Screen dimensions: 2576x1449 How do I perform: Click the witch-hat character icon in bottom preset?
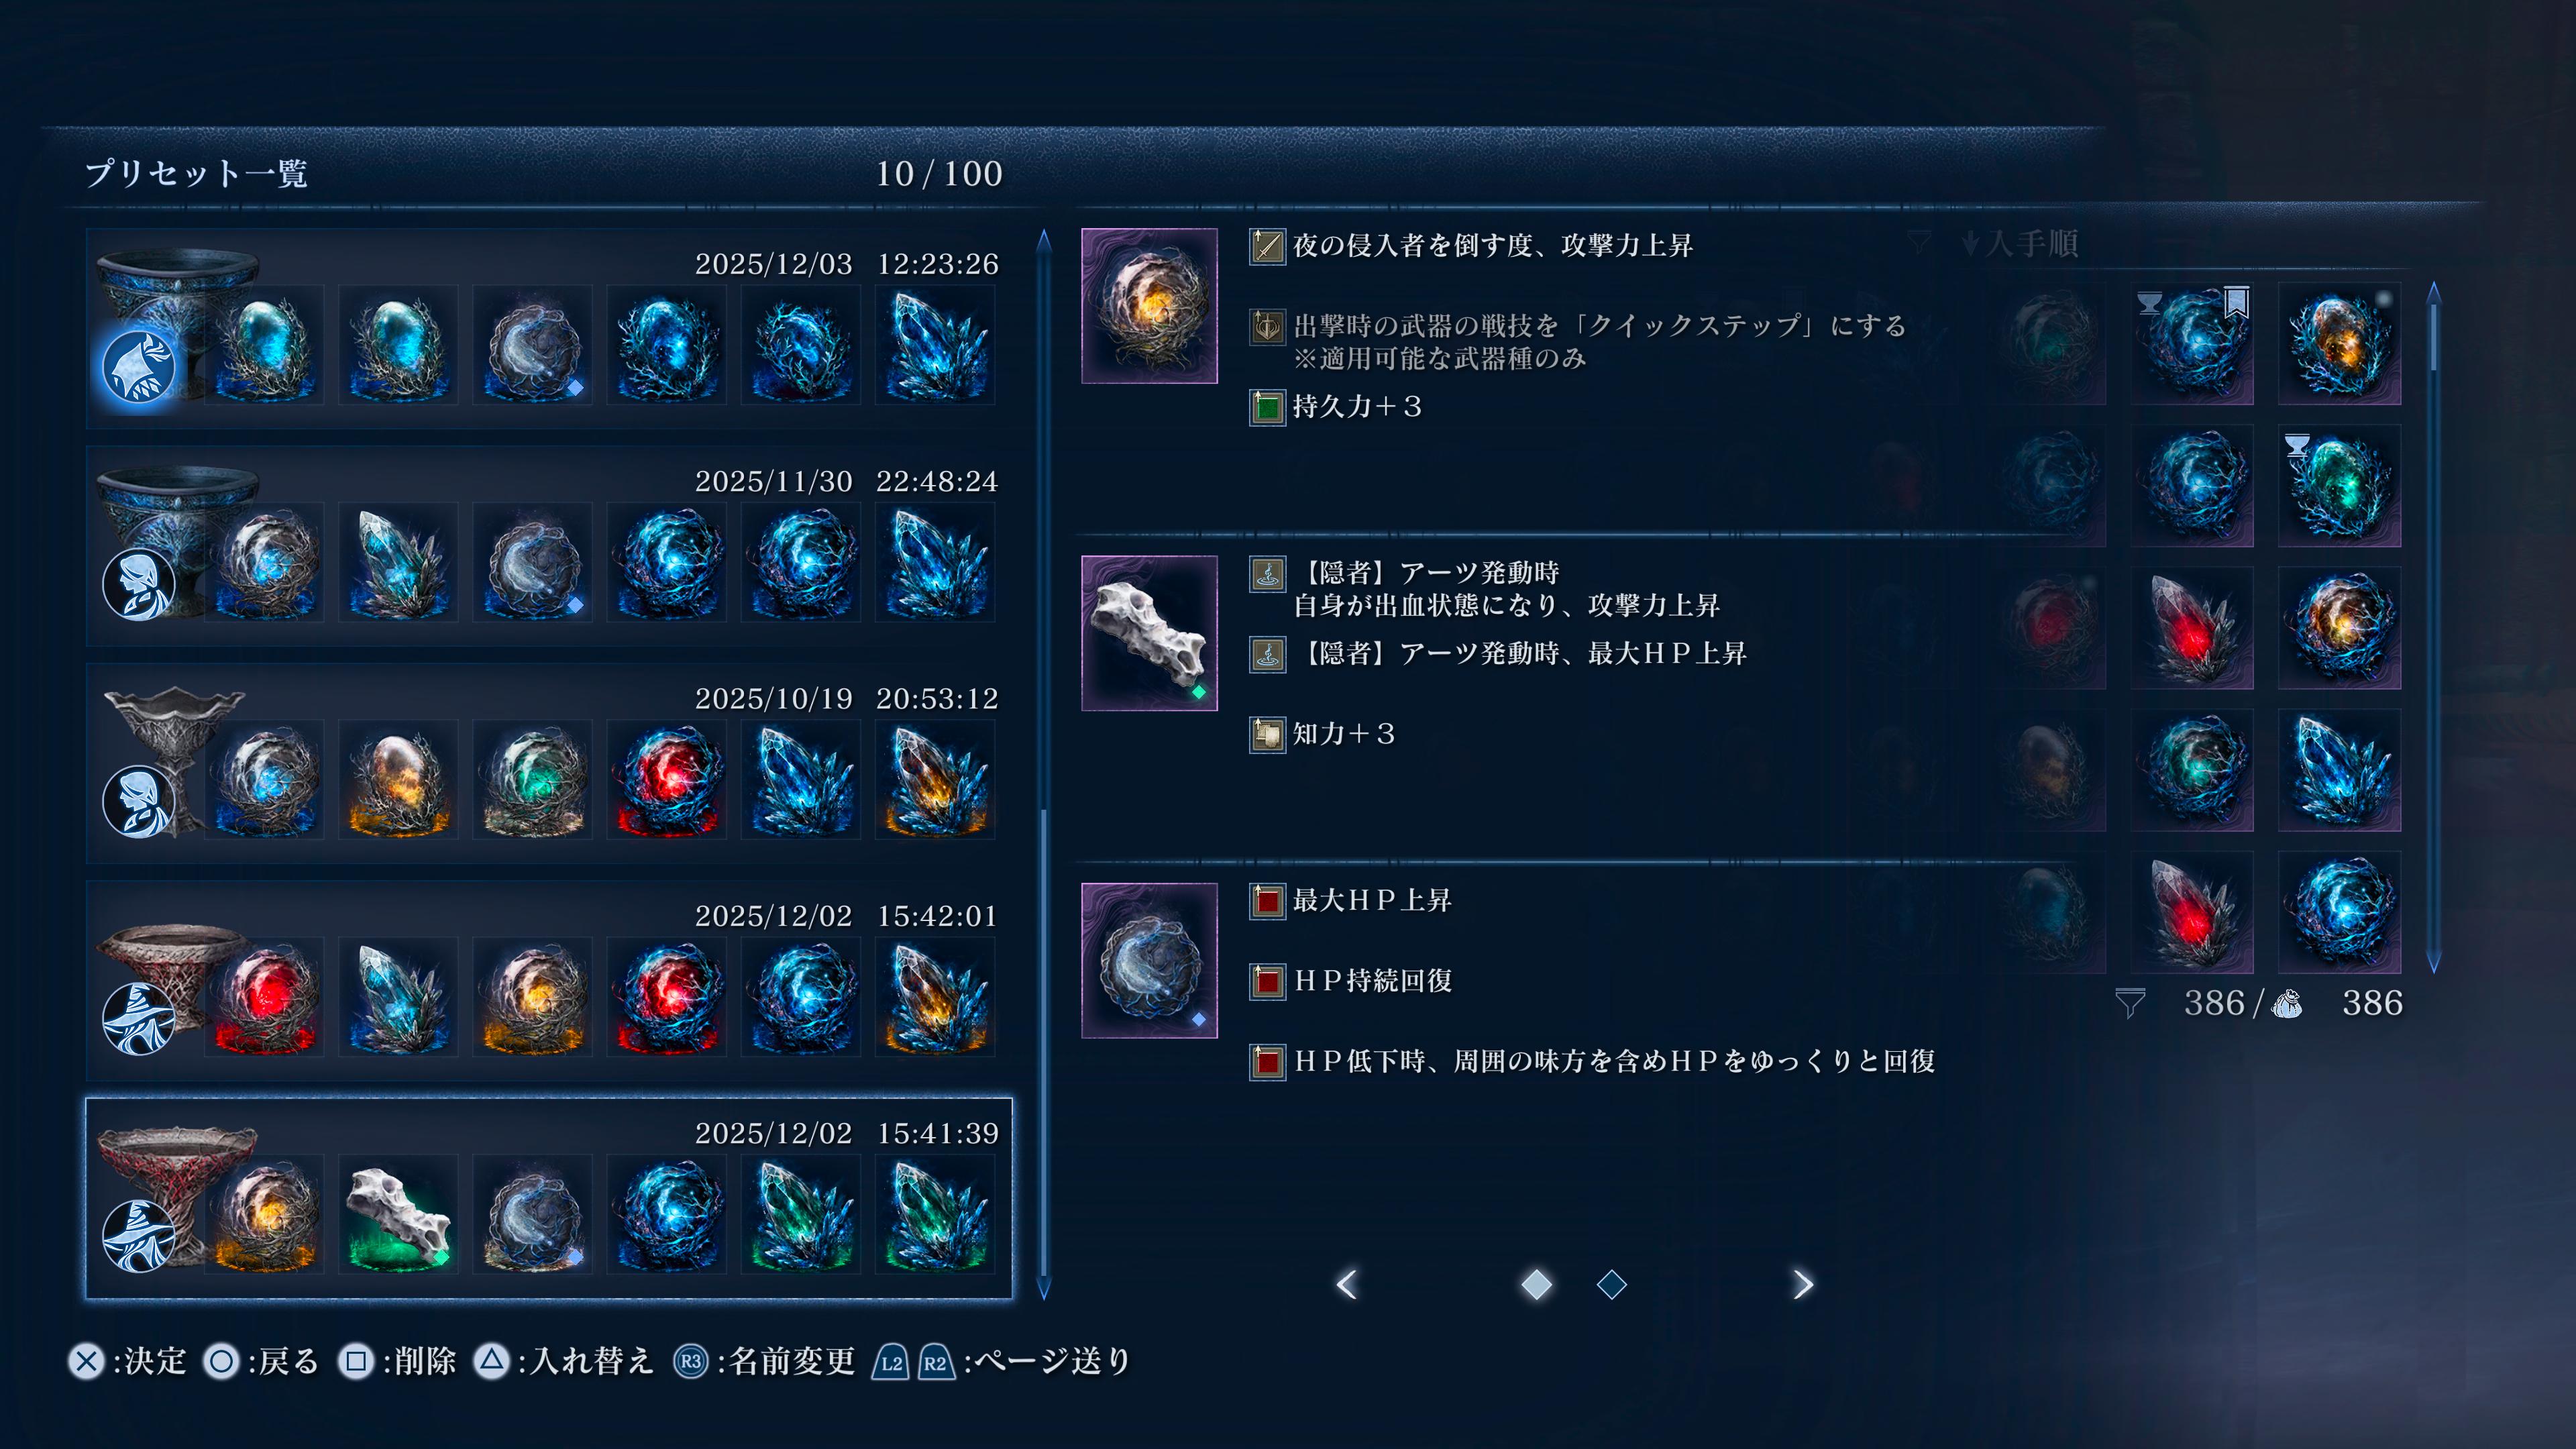pyautogui.click(x=139, y=1236)
